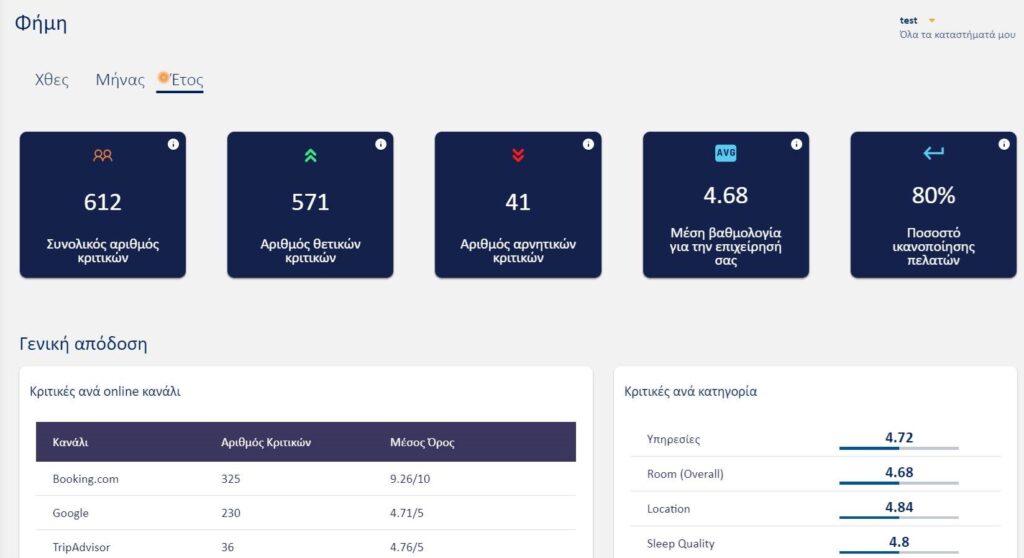Click the 4.72 score progress bar
Screen dimensions: 1024x558
(899, 448)
